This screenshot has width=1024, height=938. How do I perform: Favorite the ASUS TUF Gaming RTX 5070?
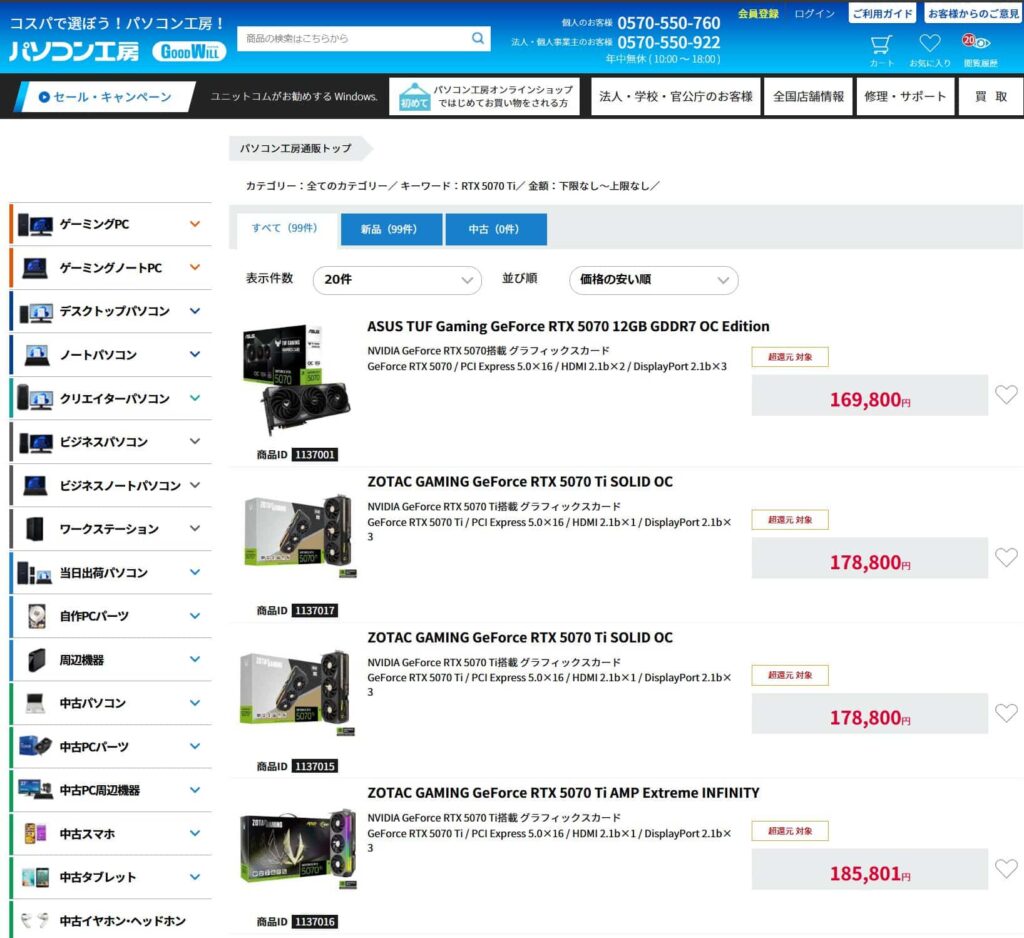(1006, 395)
